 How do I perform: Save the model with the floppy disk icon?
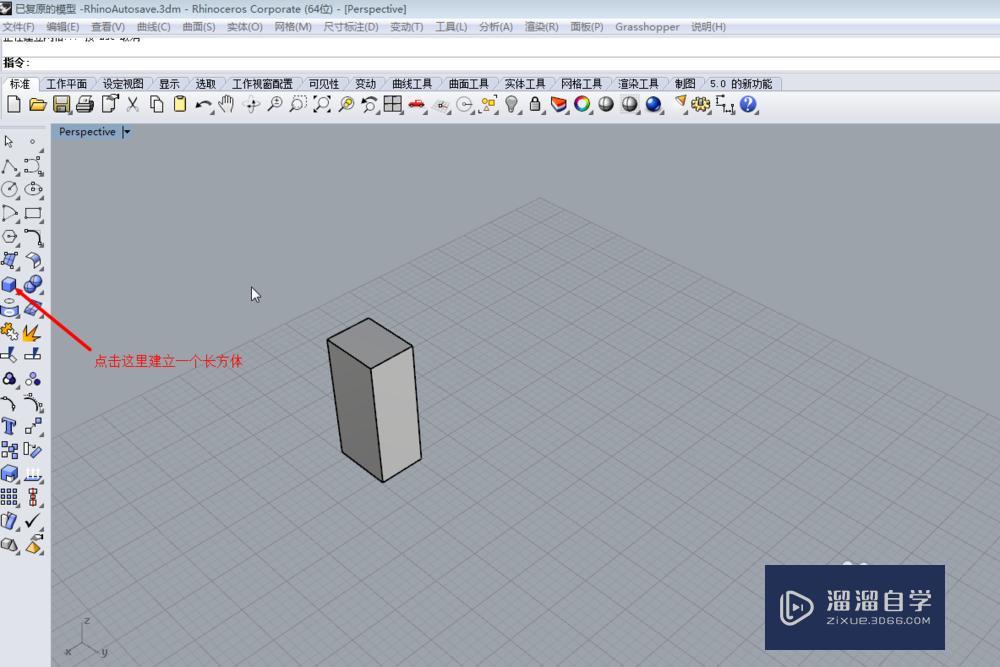tap(61, 105)
